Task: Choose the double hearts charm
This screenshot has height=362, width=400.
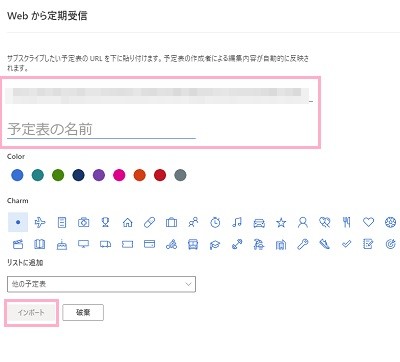Action: click(324, 222)
